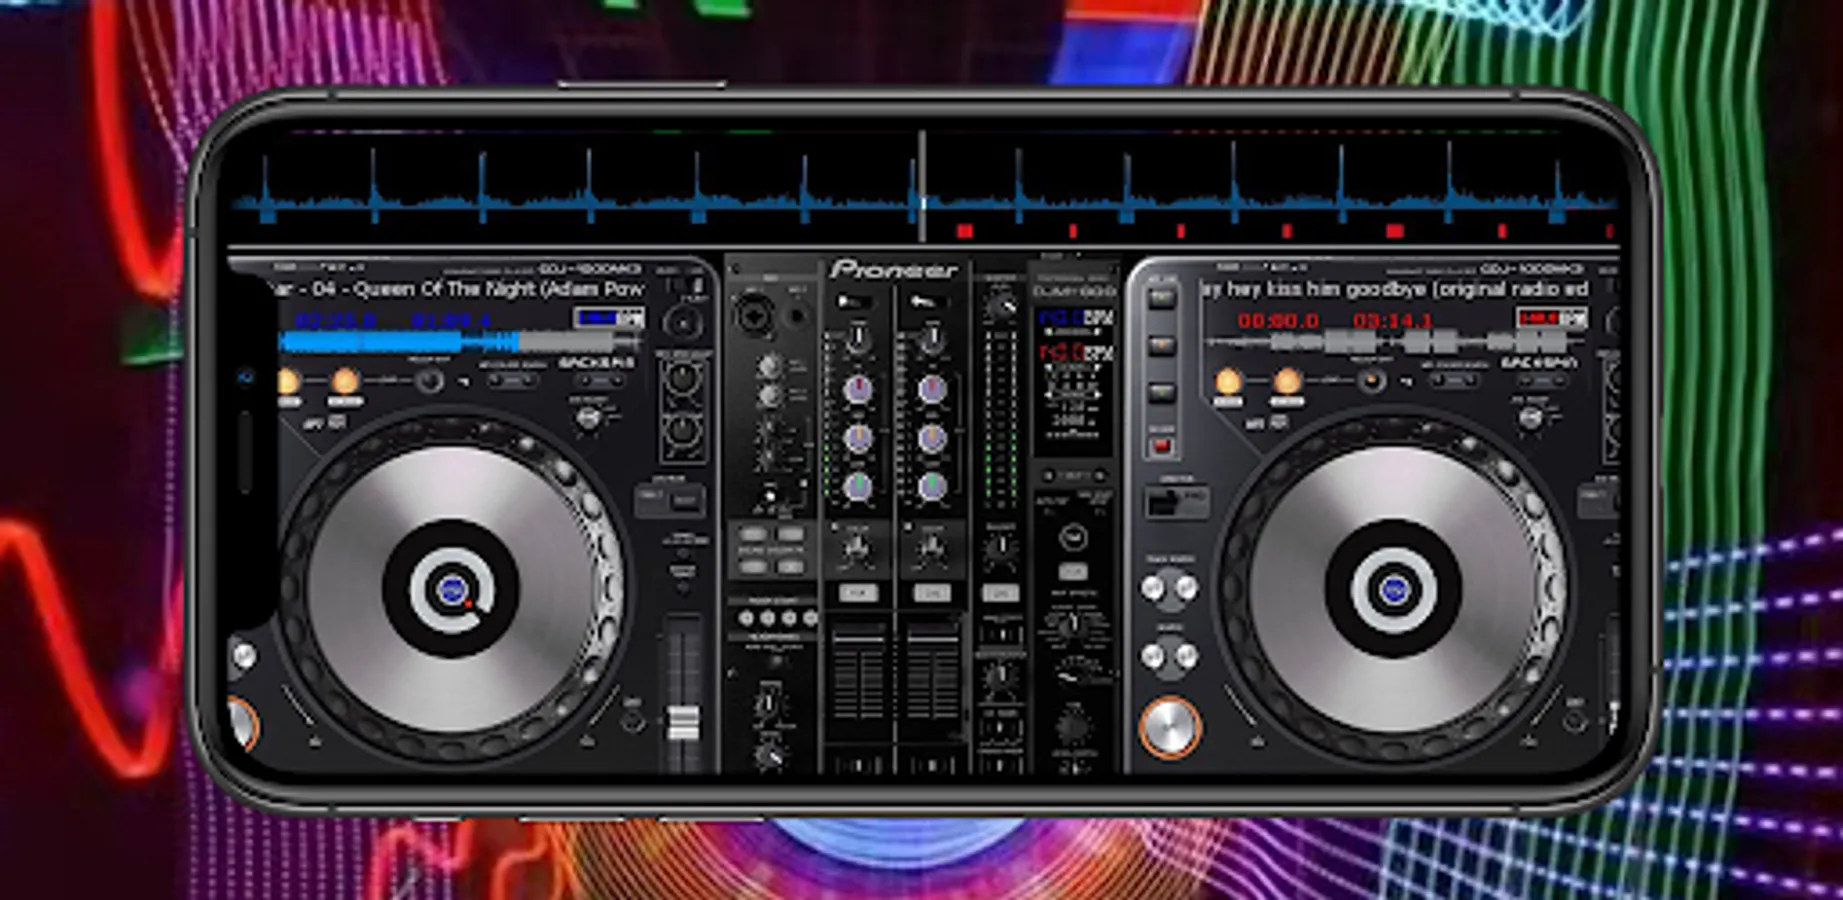Click left deck vinyl speed adjust knob
This screenshot has height=900, width=1843.
point(590,418)
